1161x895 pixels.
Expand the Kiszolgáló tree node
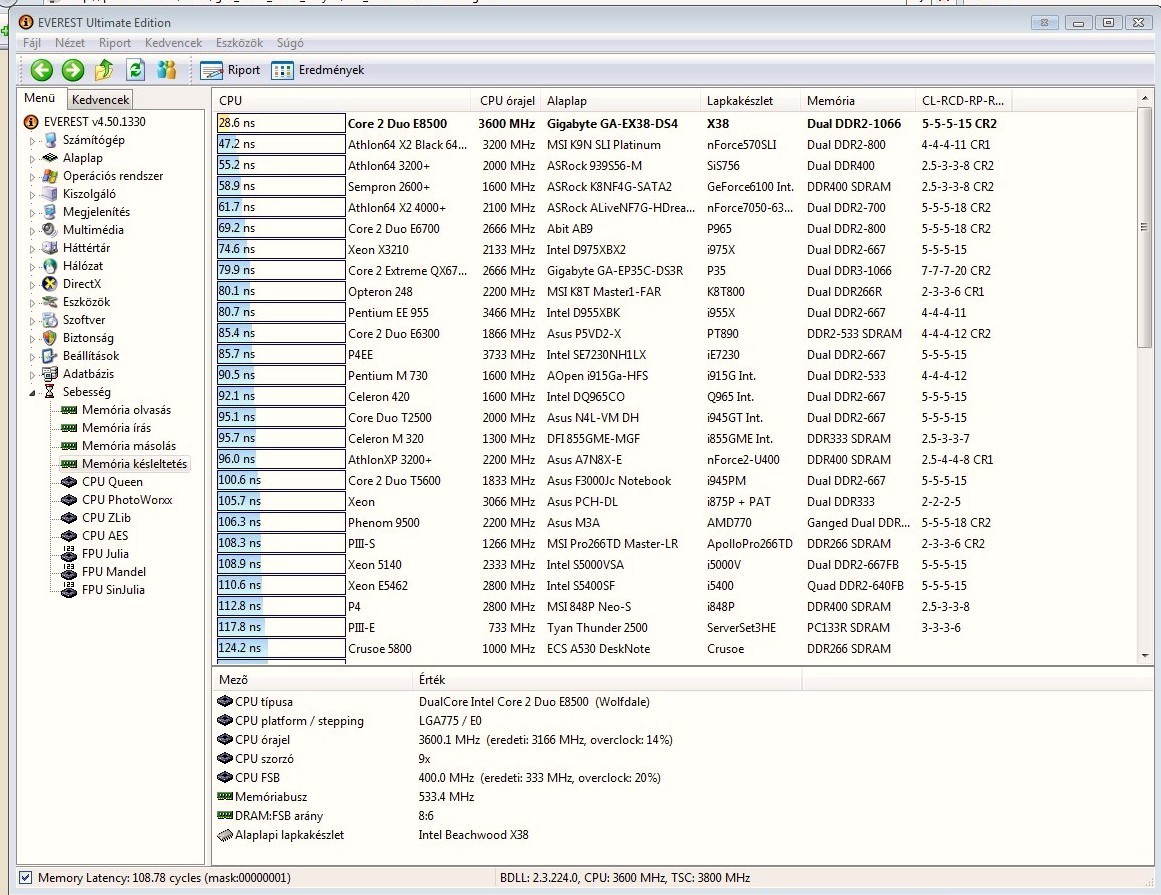tap(32, 195)
